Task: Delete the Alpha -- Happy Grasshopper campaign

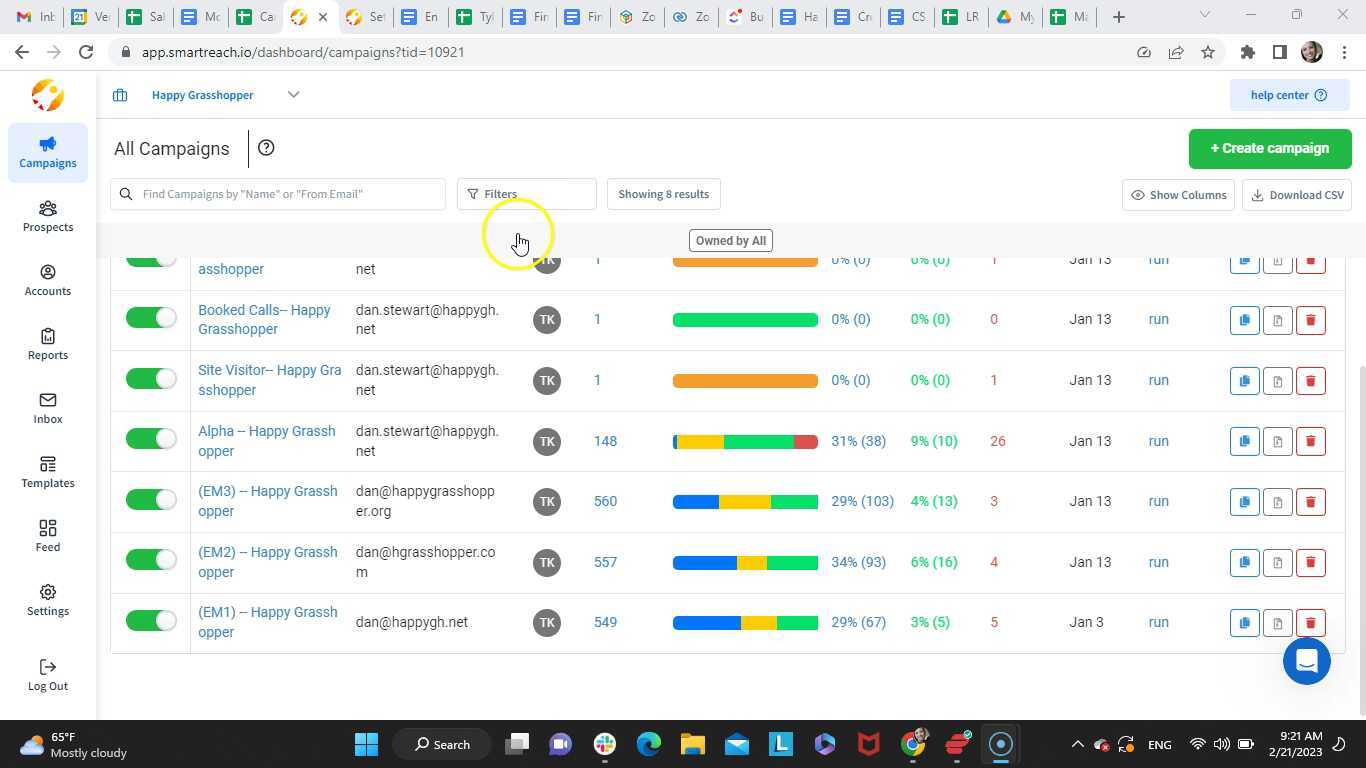Action: coord(1310,441)
